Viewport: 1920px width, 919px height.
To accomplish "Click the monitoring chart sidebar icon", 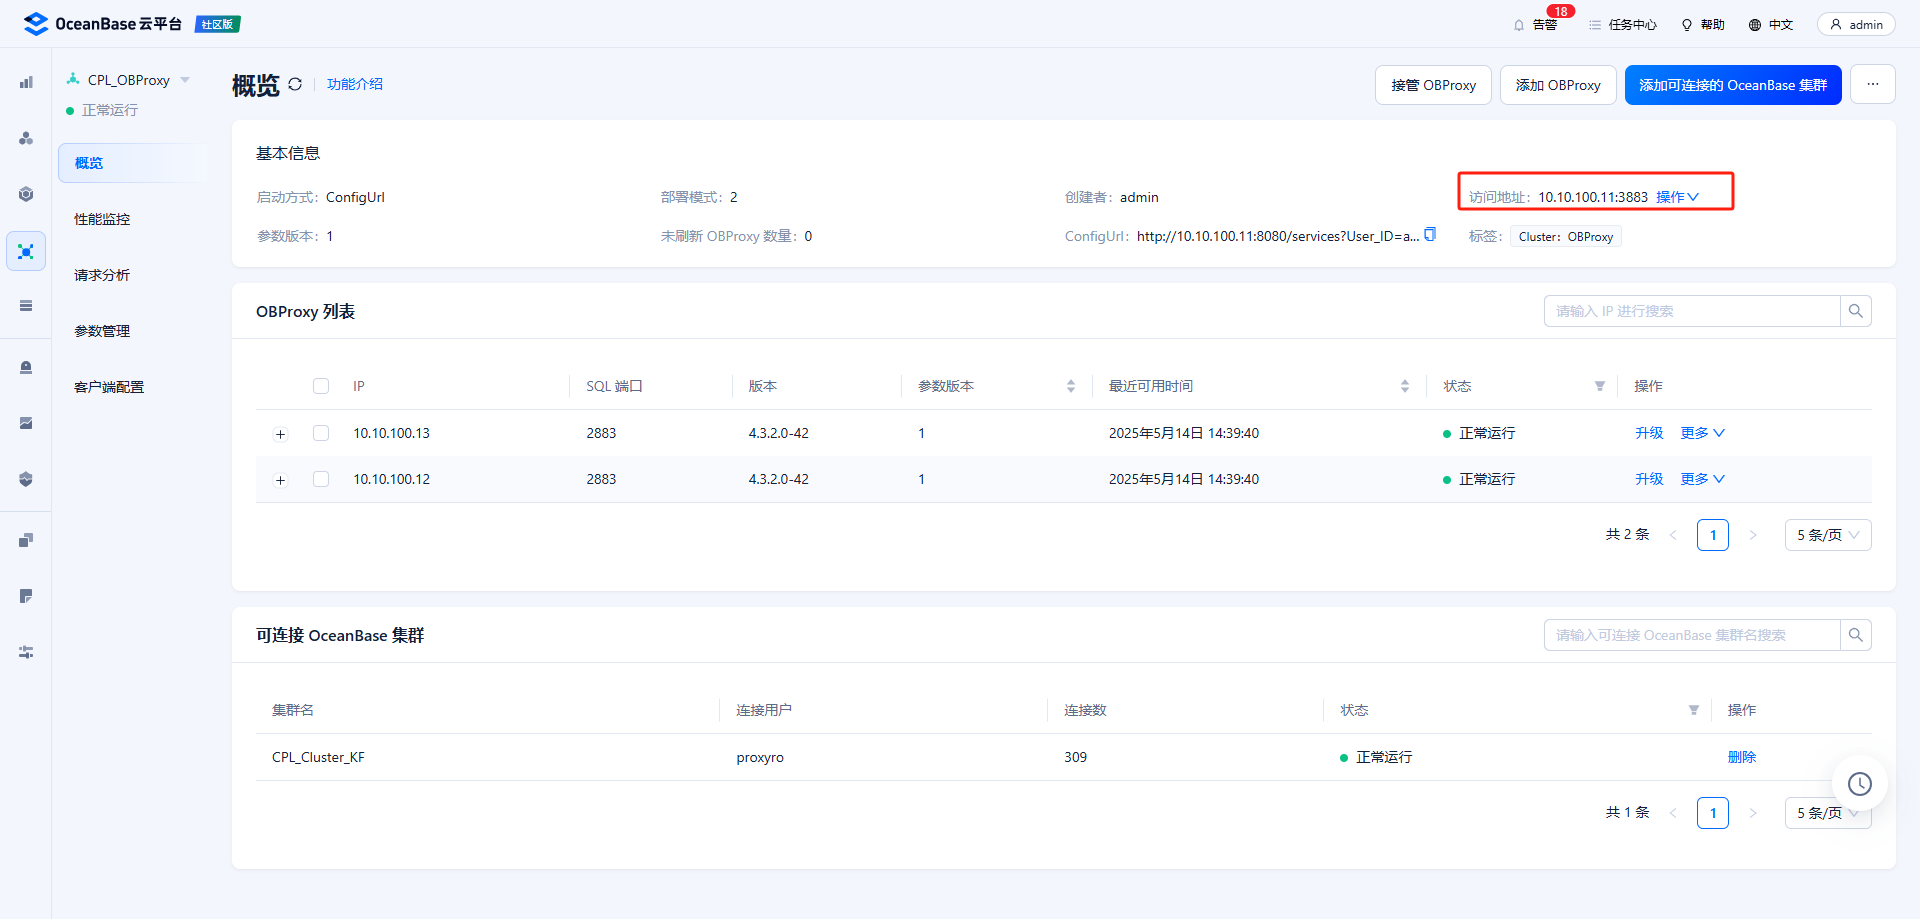I will pyautogui.click(x=26, y=424).
